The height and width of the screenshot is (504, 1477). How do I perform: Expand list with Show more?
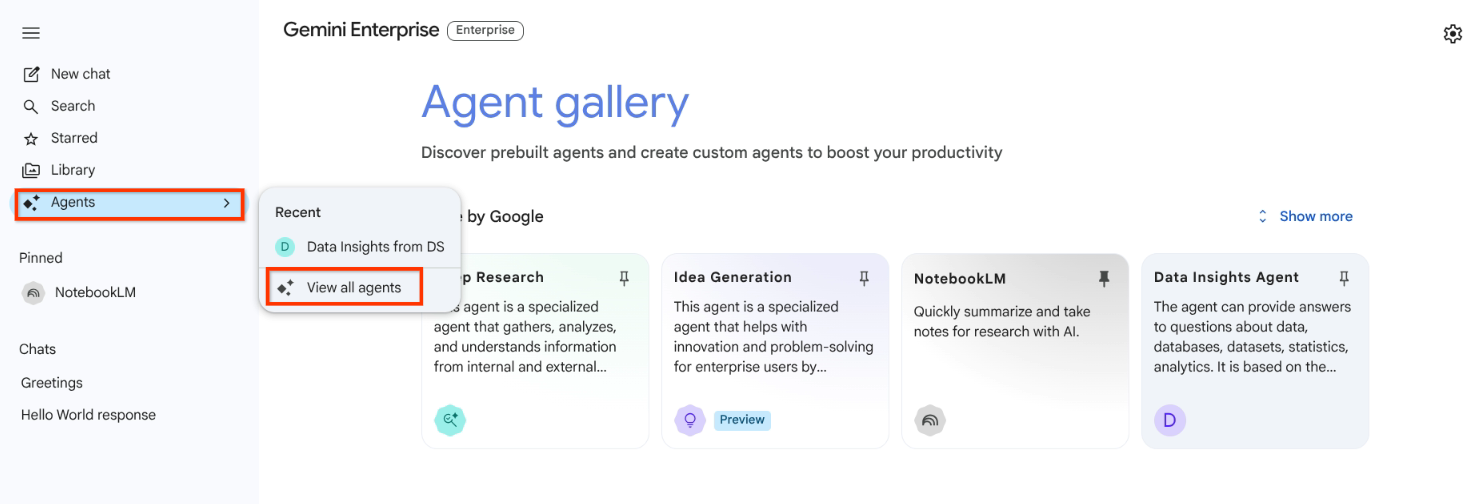[x=1305, y=216]
